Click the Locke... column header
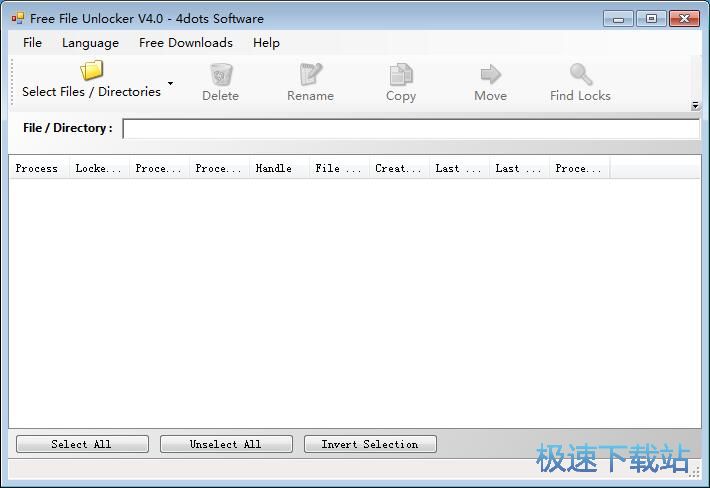 pos(99,168)
